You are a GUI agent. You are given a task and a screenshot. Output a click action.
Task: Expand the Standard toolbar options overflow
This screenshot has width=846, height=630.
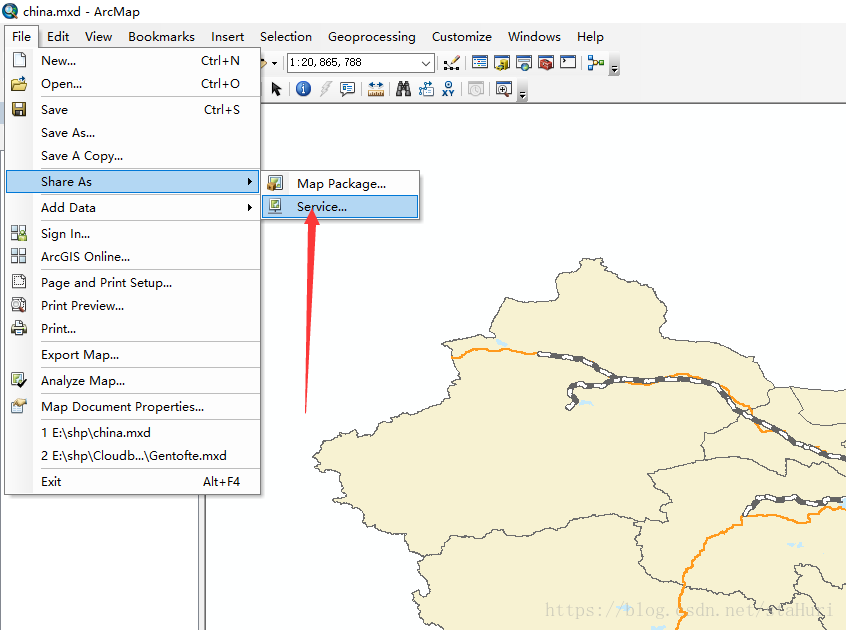pyautogui.click(x=614, y=66)
